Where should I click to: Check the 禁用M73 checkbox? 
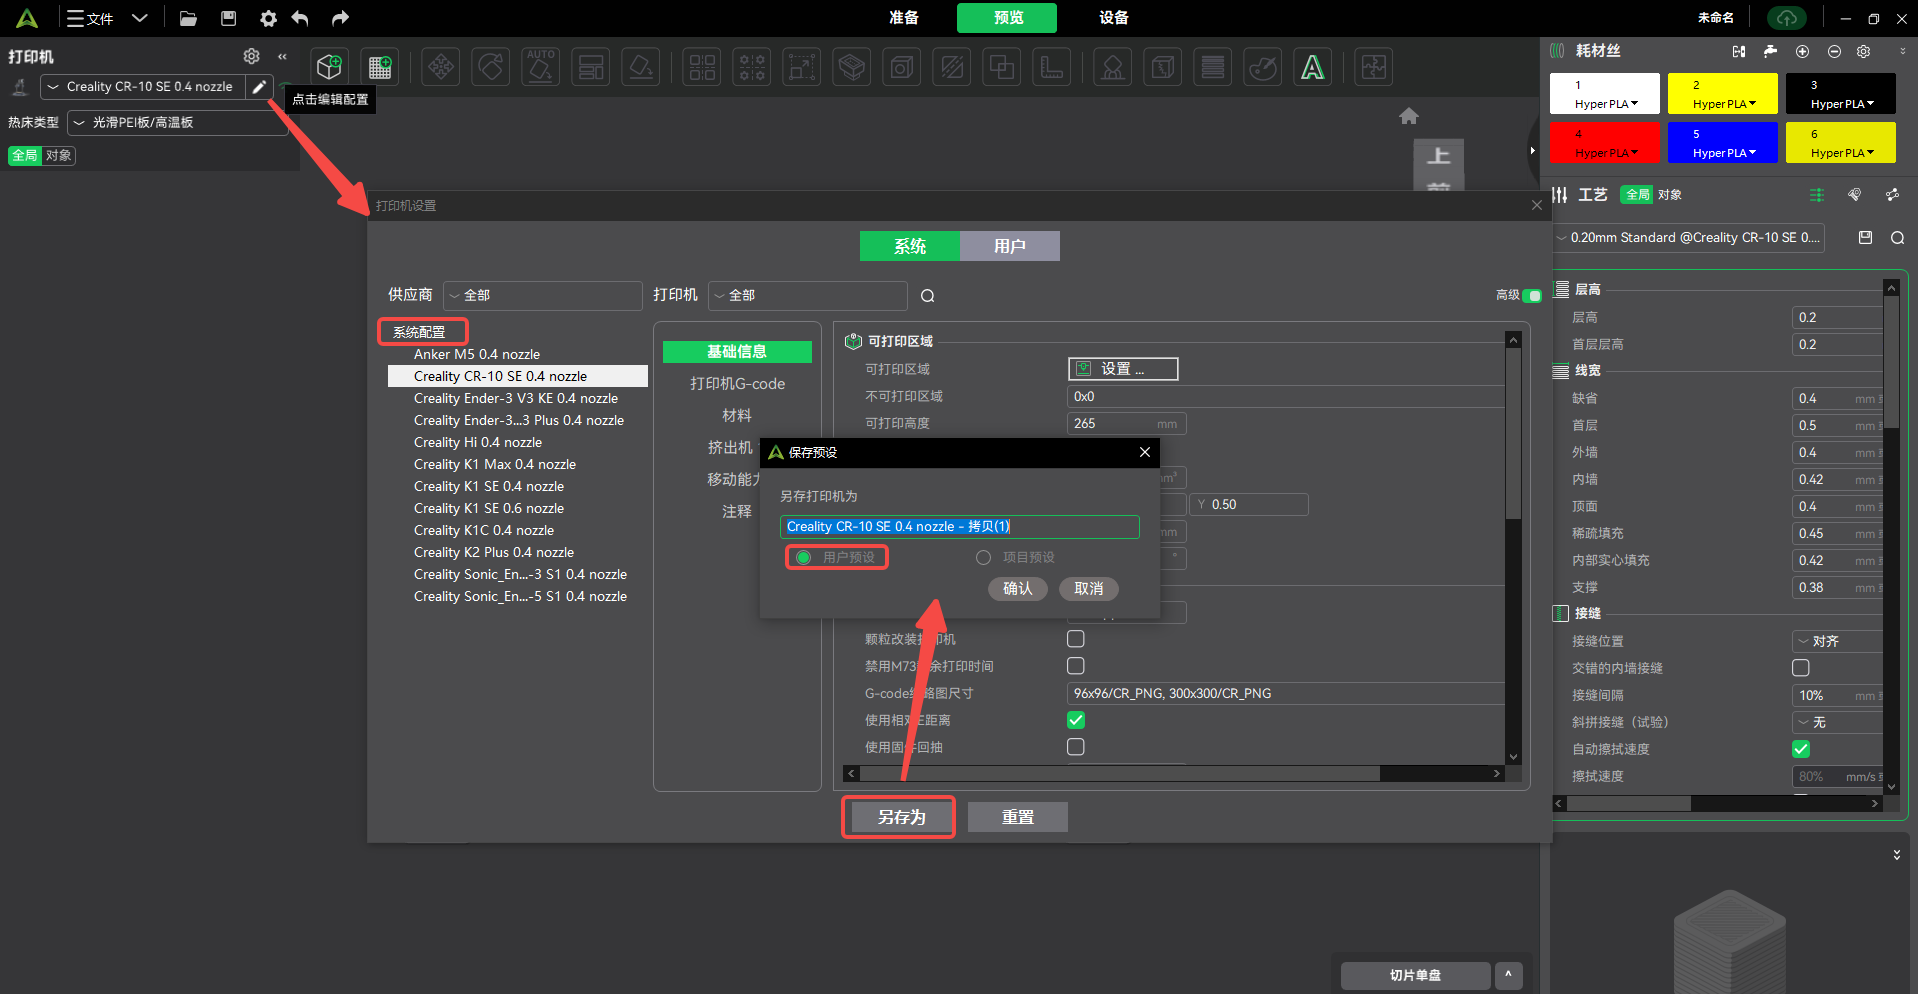tap(1076, 666)
